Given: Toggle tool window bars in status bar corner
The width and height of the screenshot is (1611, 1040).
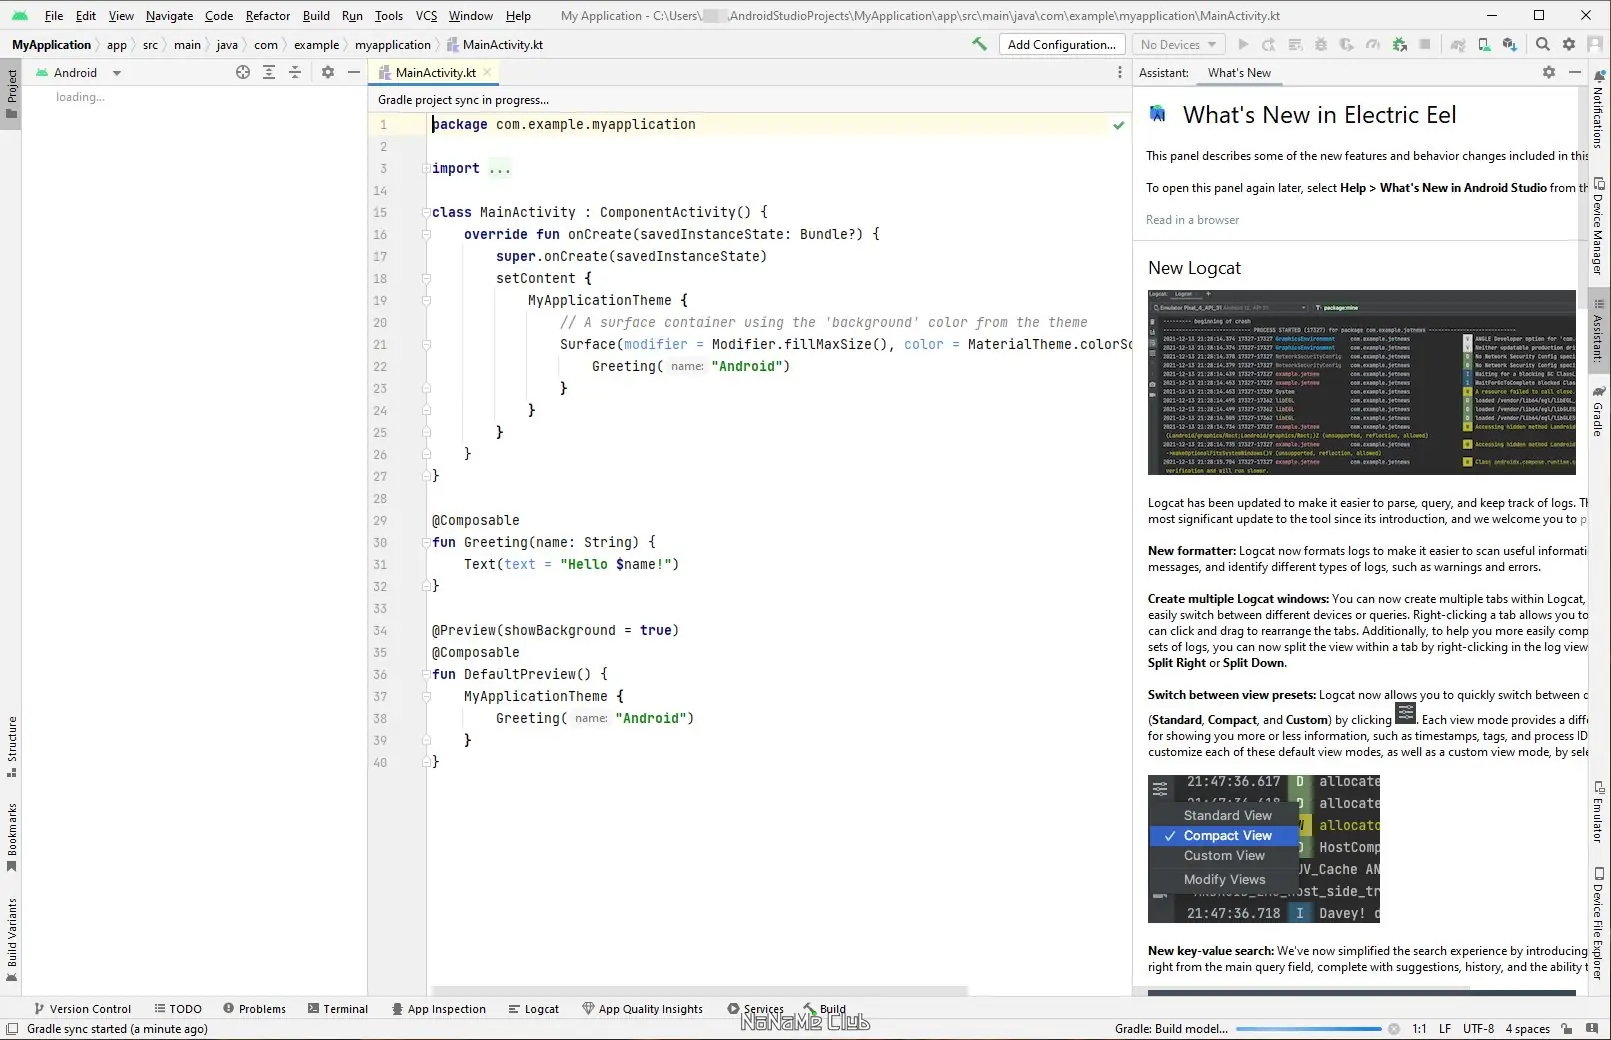Looking at the screenshot, I should click(x=12, y=1029).
